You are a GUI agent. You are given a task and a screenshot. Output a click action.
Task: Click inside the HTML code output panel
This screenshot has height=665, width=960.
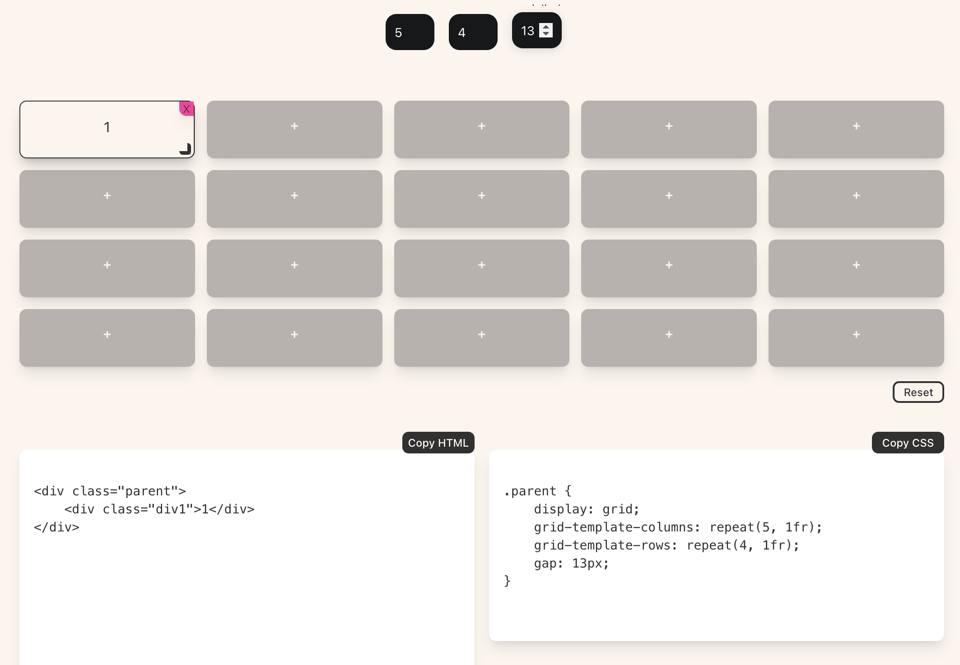(x=246, y=580)
